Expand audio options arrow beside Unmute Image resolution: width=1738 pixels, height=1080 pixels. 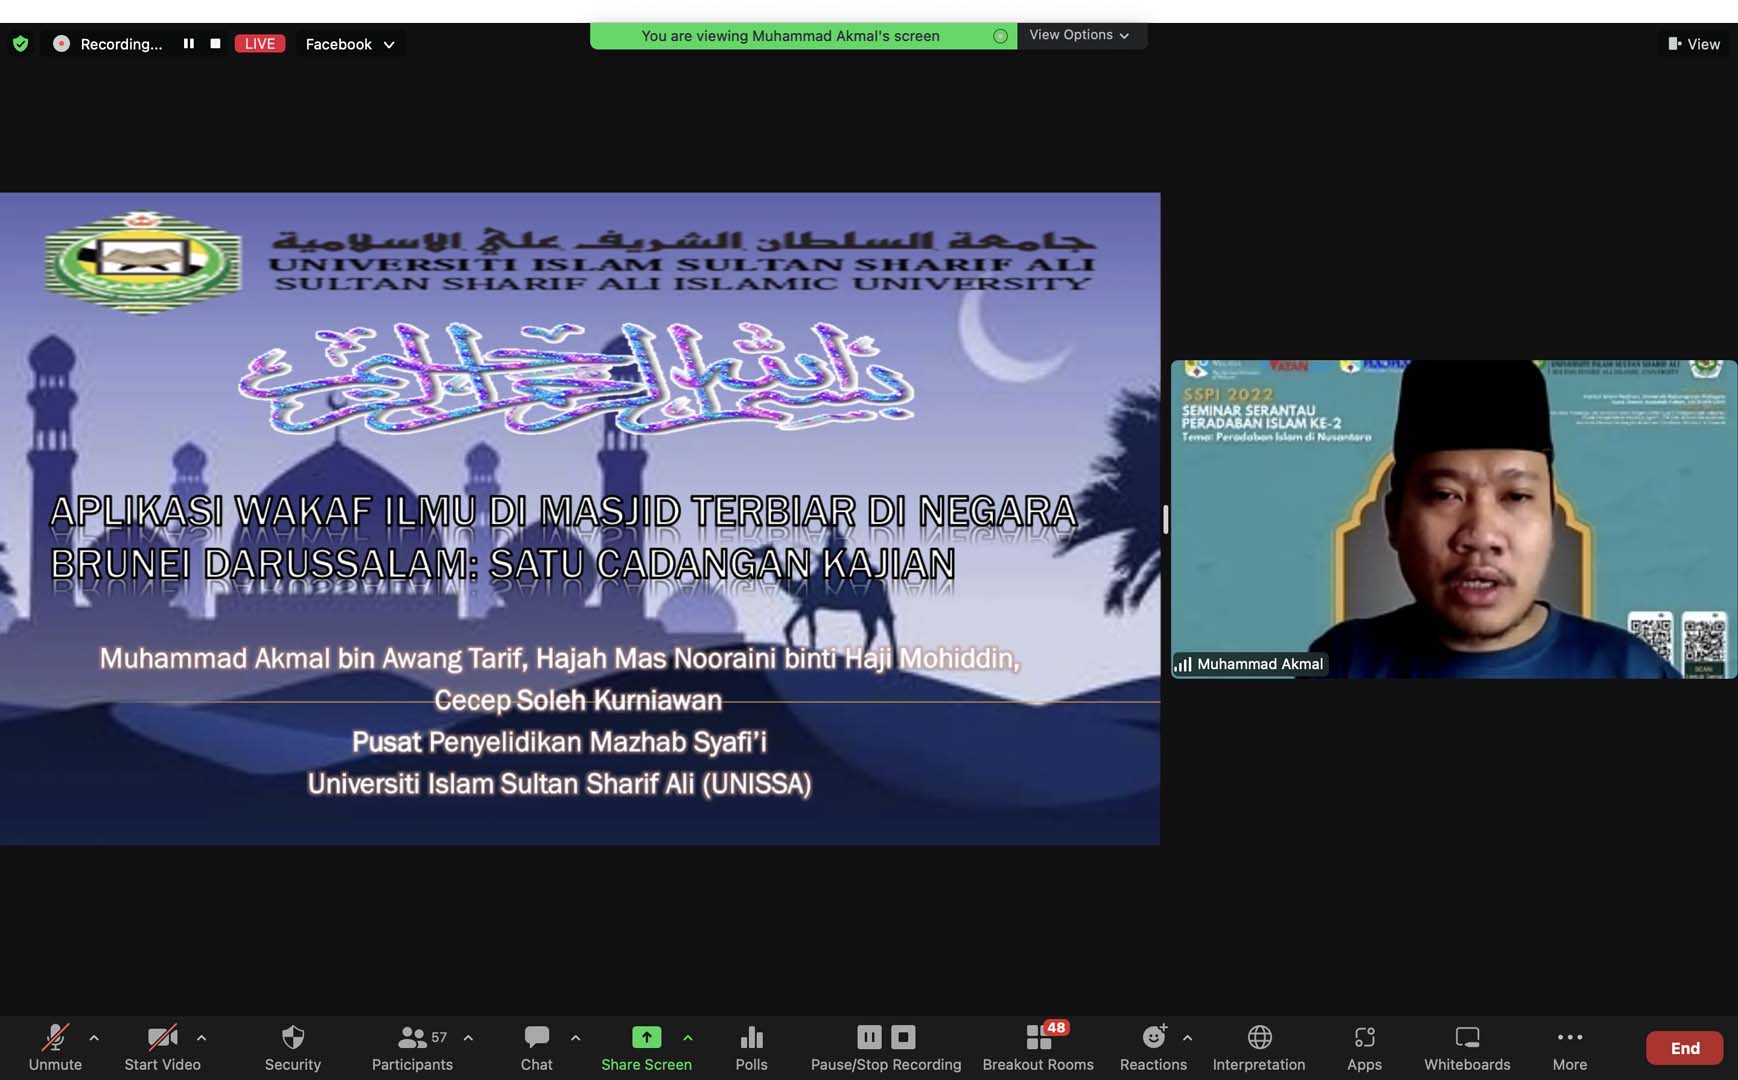[x=94, y=1038]
